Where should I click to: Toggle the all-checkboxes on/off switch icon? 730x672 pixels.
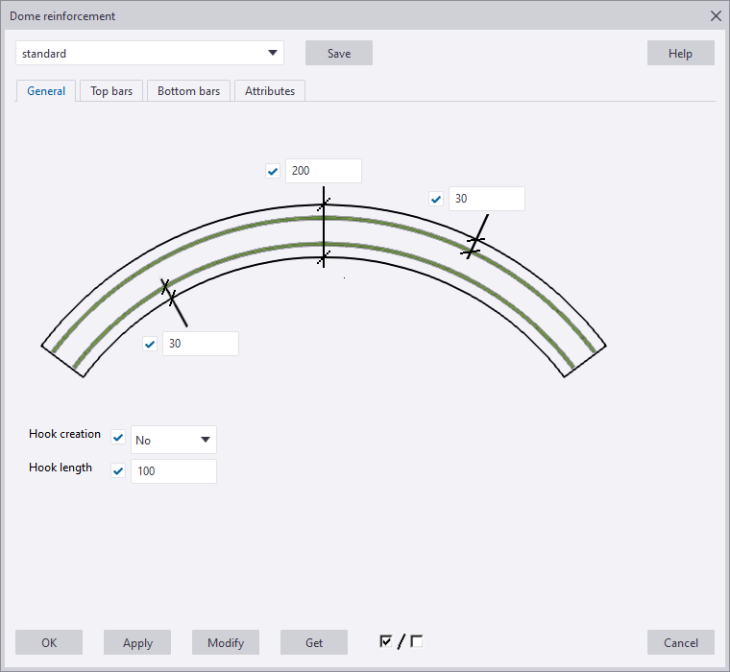click(401, 642)
